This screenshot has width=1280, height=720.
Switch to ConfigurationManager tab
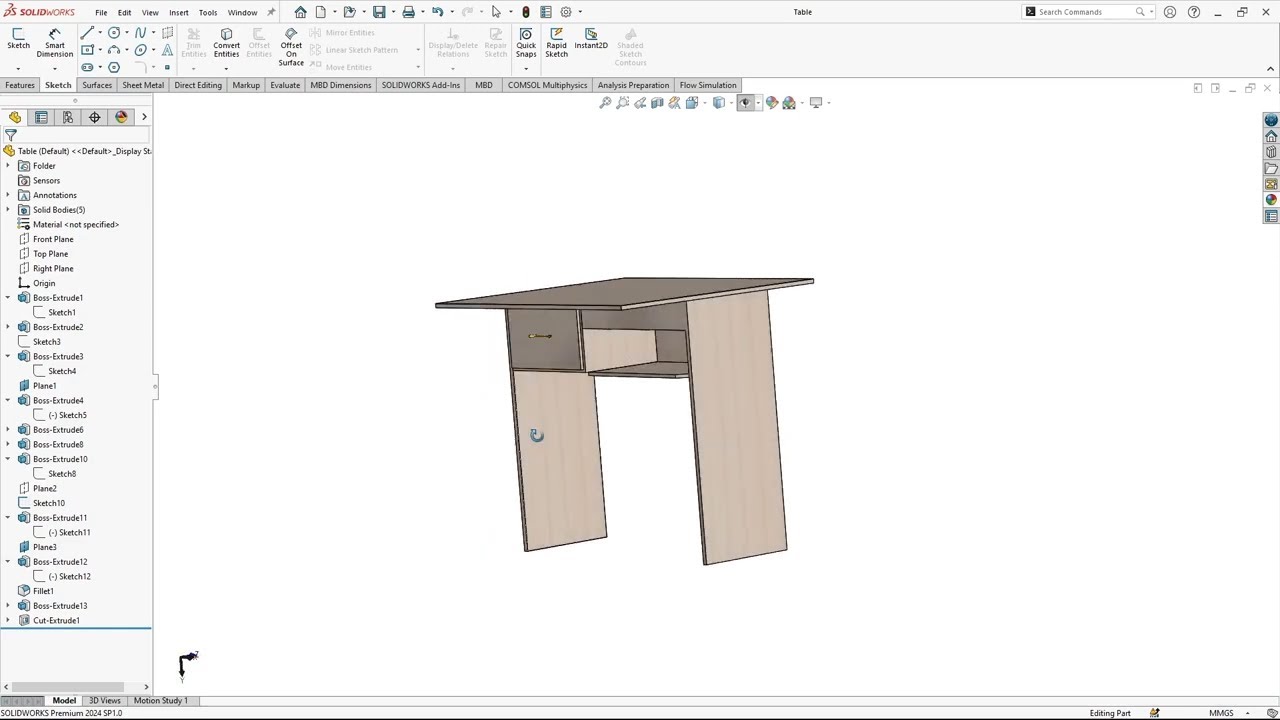click(x=68, y=117)
